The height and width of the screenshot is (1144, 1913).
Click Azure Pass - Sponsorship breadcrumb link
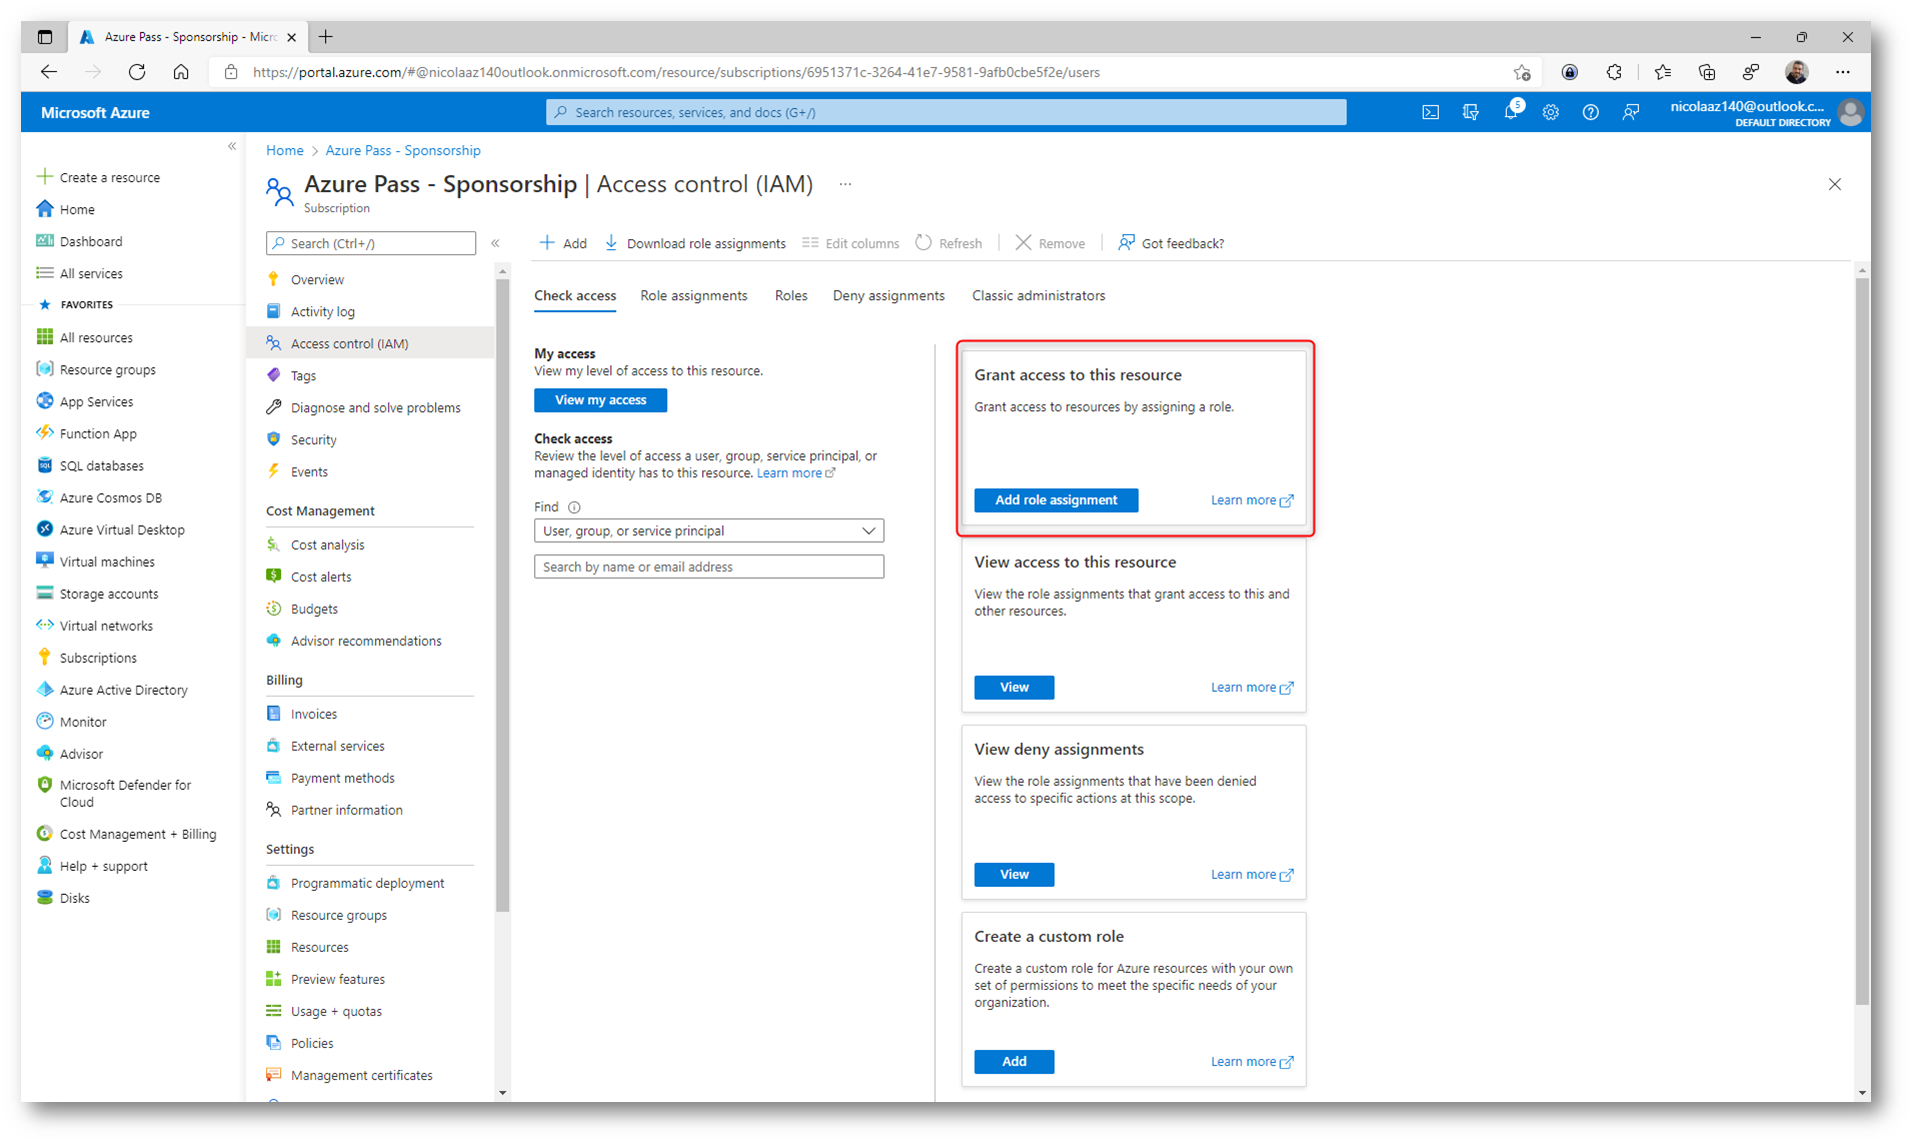(x=403, y=150)
